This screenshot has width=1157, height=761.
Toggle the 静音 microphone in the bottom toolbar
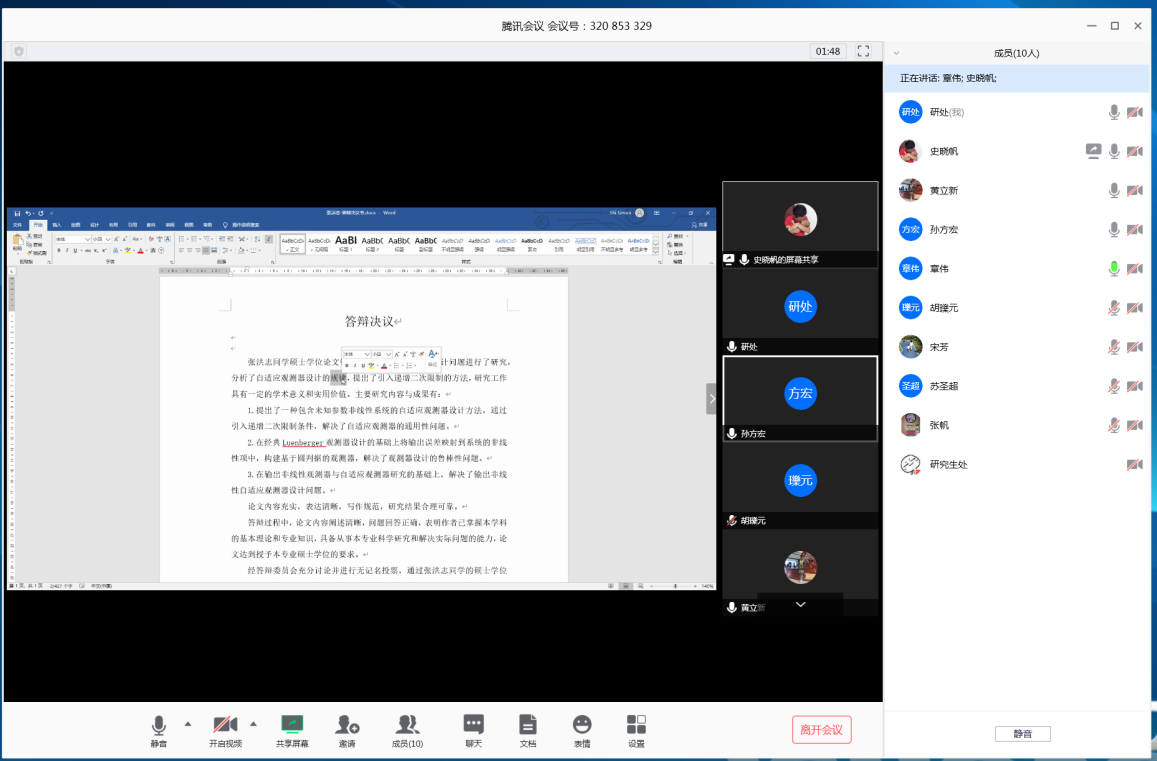[x=159, y=724]
